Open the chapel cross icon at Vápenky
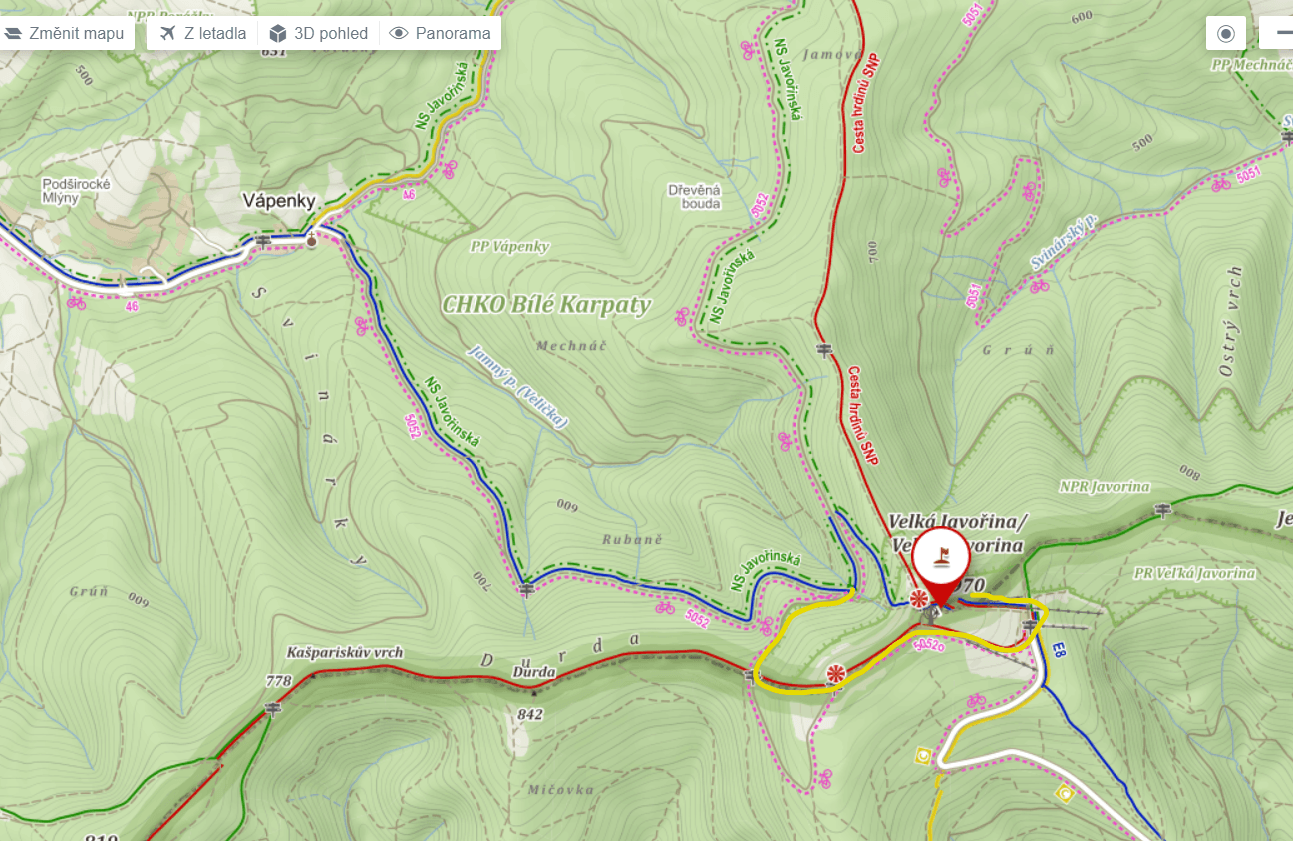1293x841 pixels. click(311, 239)
